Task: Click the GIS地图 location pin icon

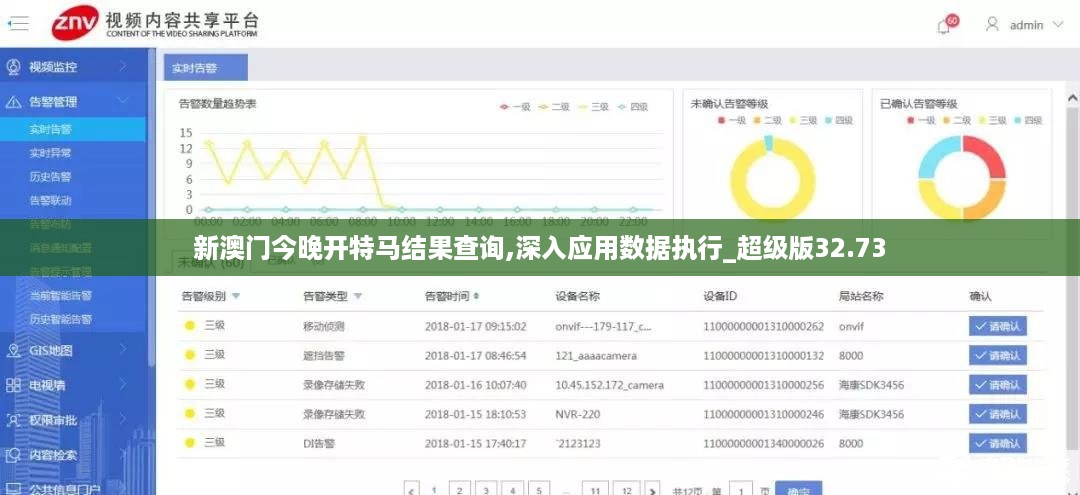Action: pos(14,351)
